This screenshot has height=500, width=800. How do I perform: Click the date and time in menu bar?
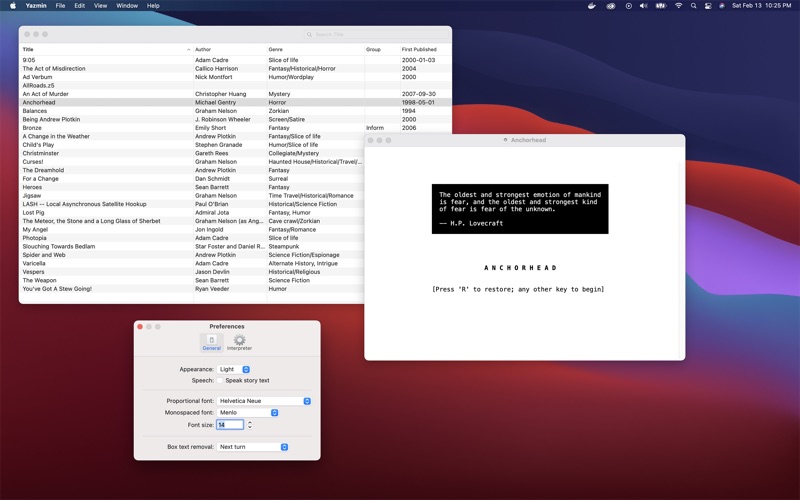761,6
